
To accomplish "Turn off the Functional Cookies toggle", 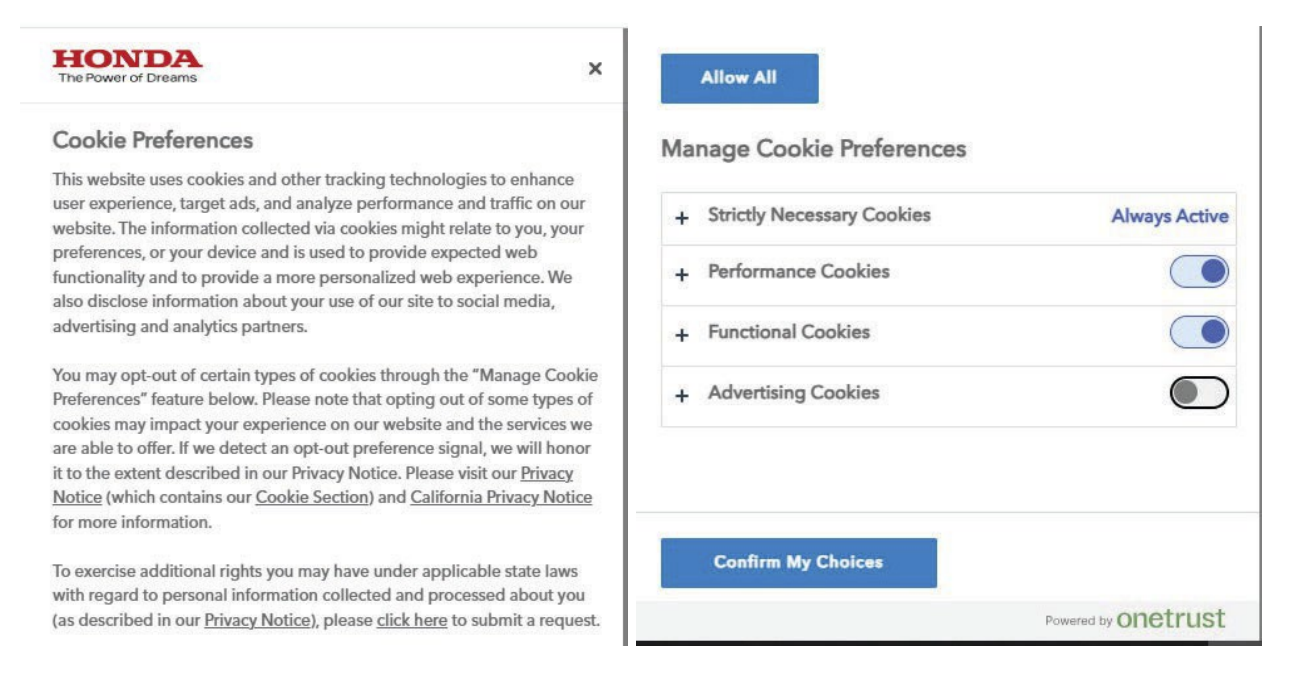I will point(1199,332).
